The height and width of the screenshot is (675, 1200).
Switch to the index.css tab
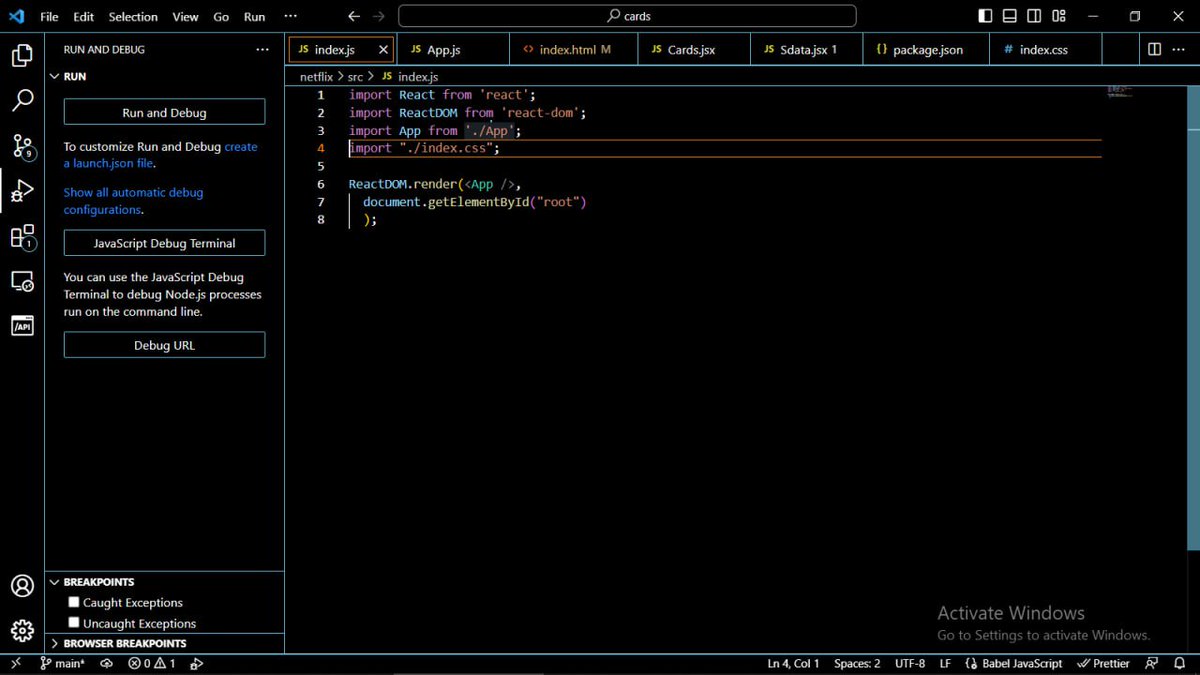coord(1045,49)
